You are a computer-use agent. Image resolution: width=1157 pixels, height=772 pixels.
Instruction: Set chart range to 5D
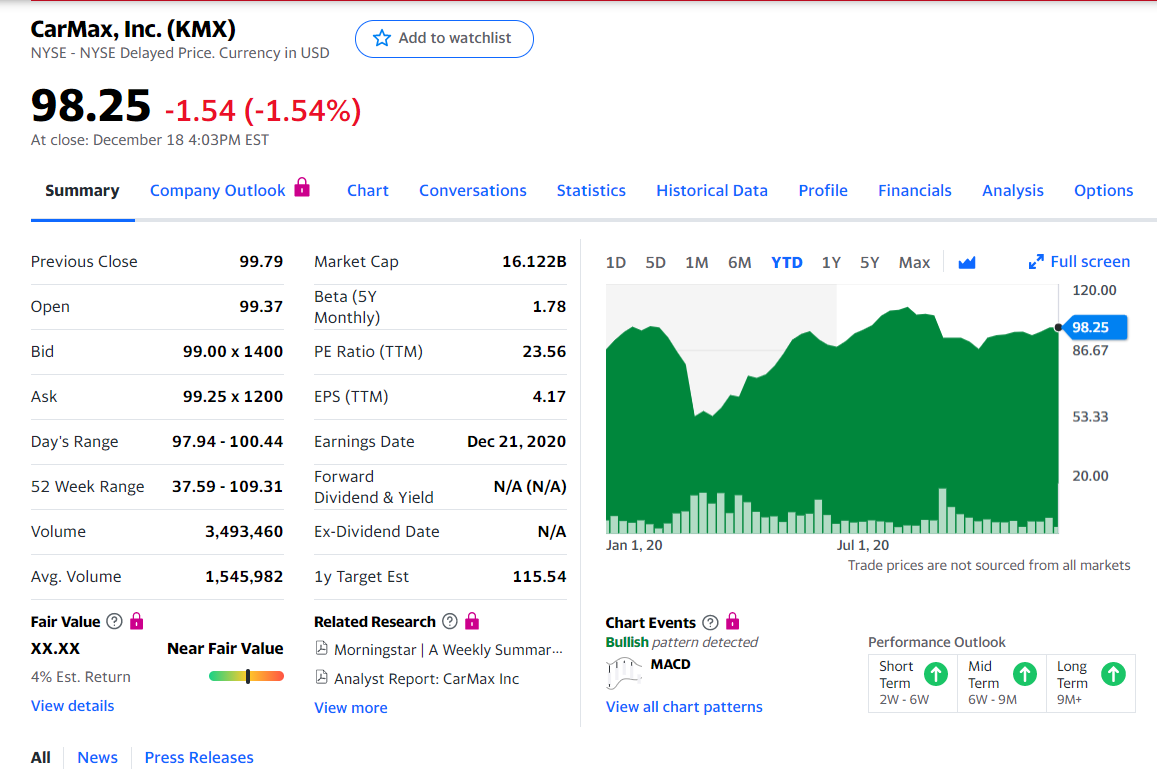click(x=655, y=263)
